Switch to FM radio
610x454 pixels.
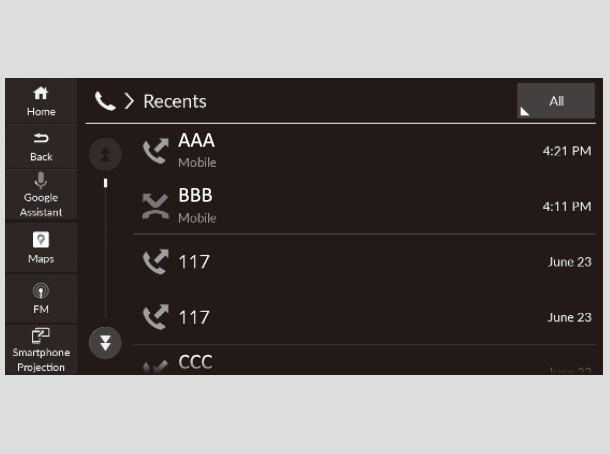[x=41, y=298]
